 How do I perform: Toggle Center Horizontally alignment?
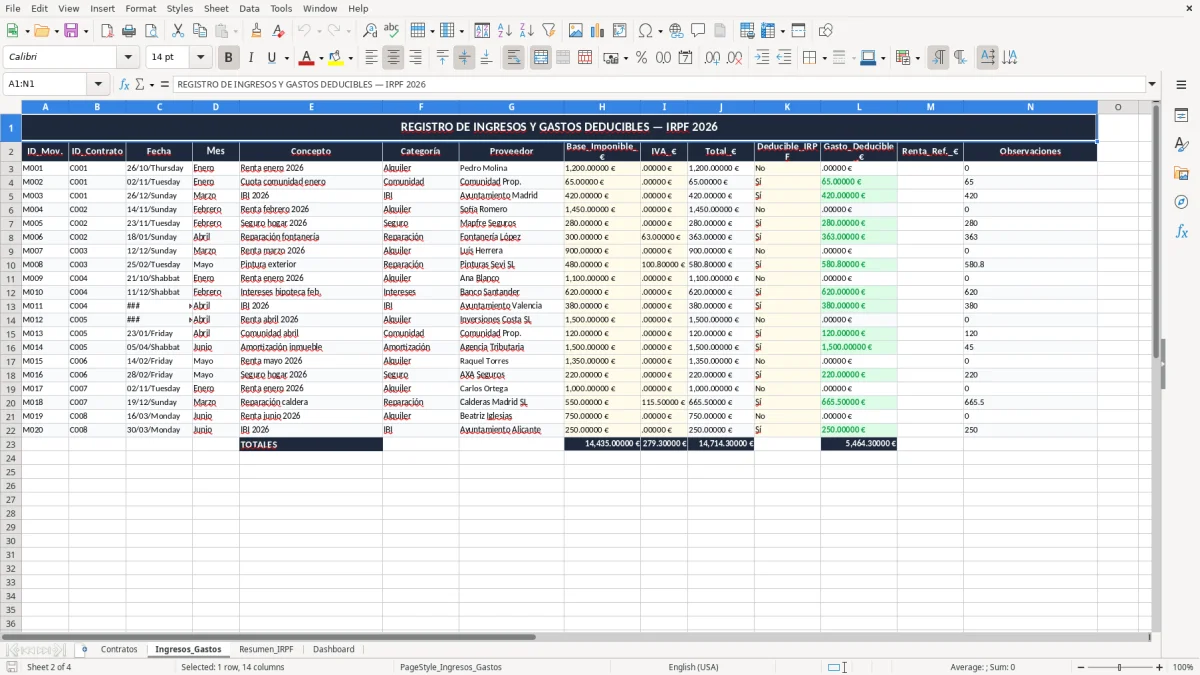(x=393, y=58)
